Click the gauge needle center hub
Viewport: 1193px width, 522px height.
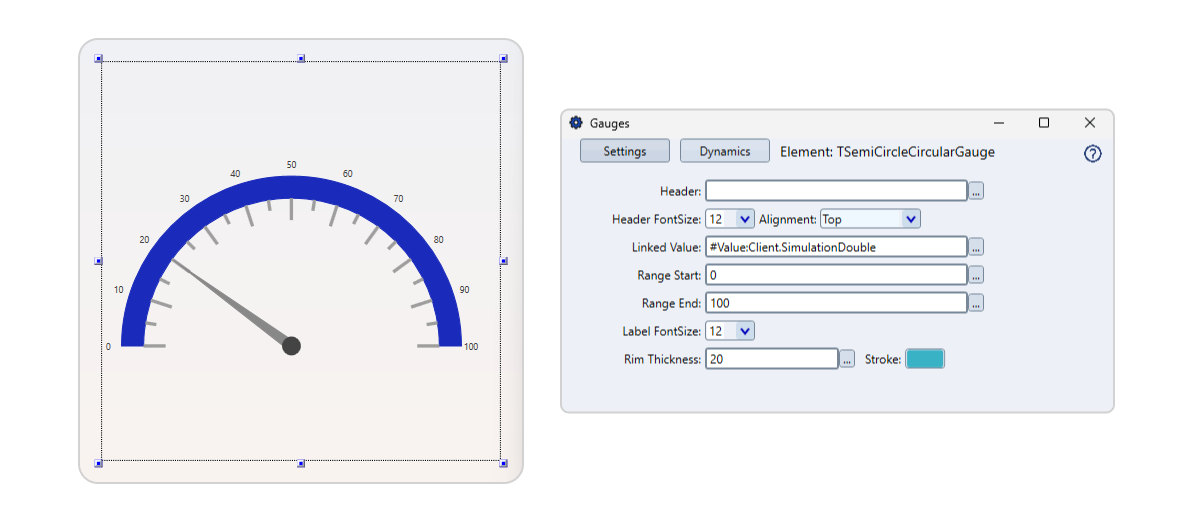pyautogui.click(x=291, y=346)
